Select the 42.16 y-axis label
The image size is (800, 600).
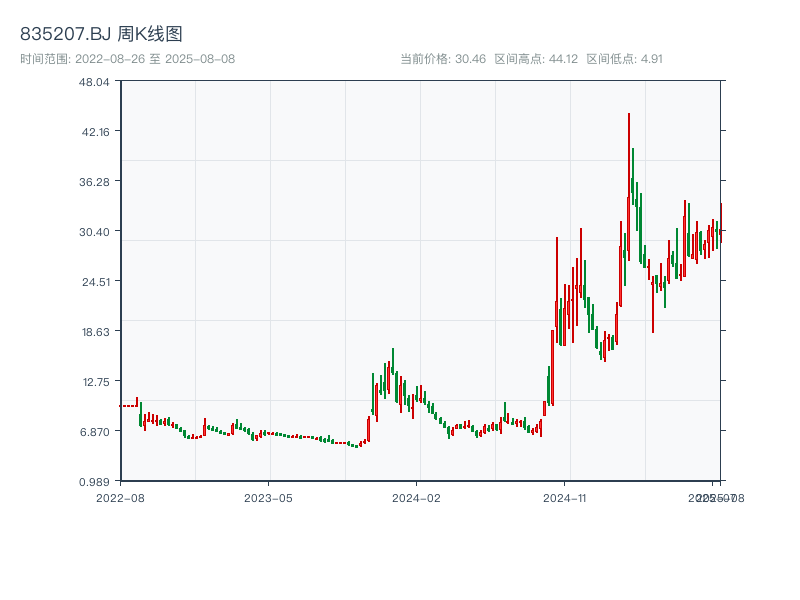tap(95, 132)
